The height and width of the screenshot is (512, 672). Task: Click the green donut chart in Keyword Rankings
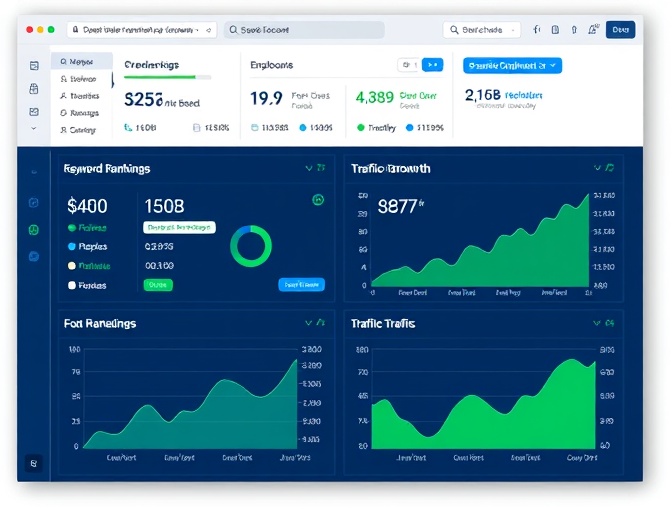click(x=251, y=246)
